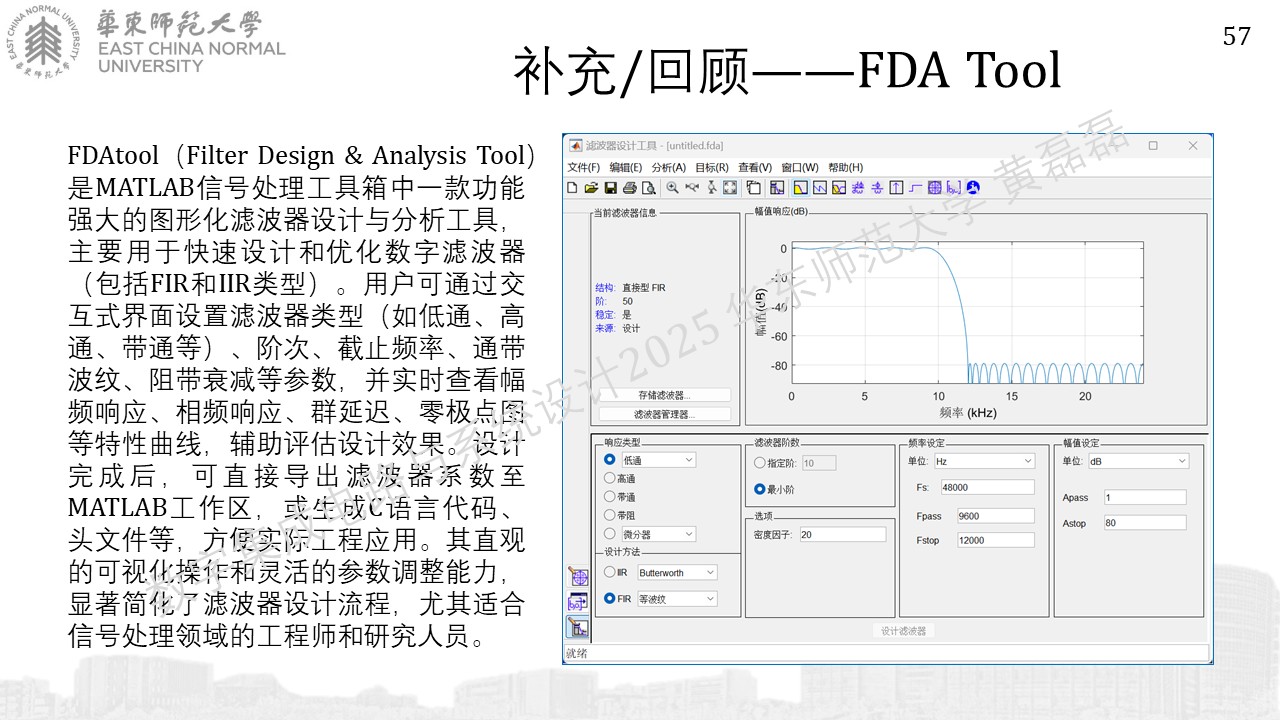Click the Save diskette toolbar icon
This screenshot has height=720, width=1280.
pos(611,187)
